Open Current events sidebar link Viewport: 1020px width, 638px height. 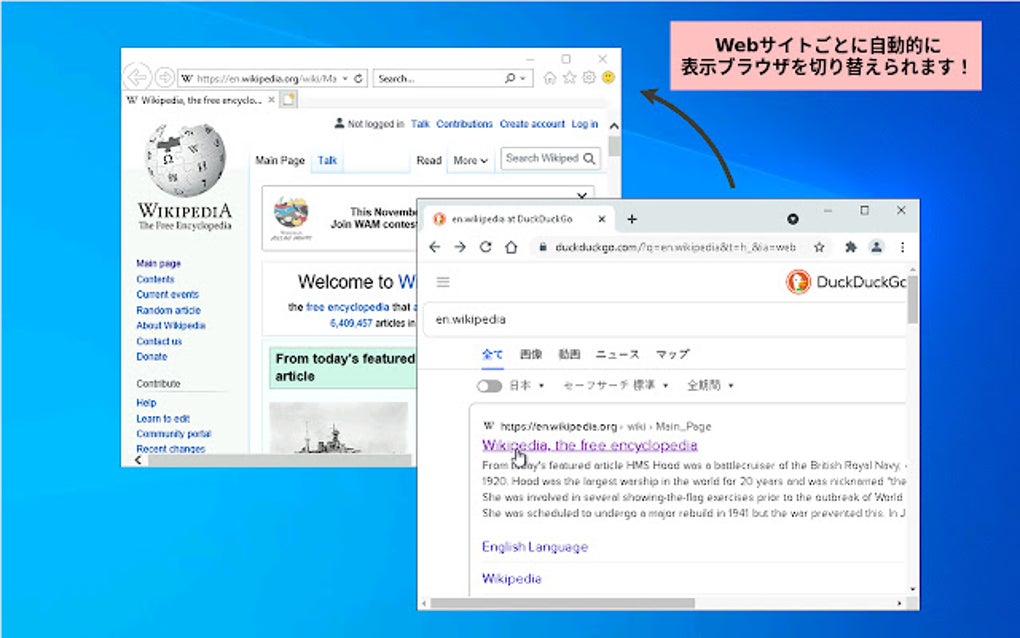click(167, 295)
